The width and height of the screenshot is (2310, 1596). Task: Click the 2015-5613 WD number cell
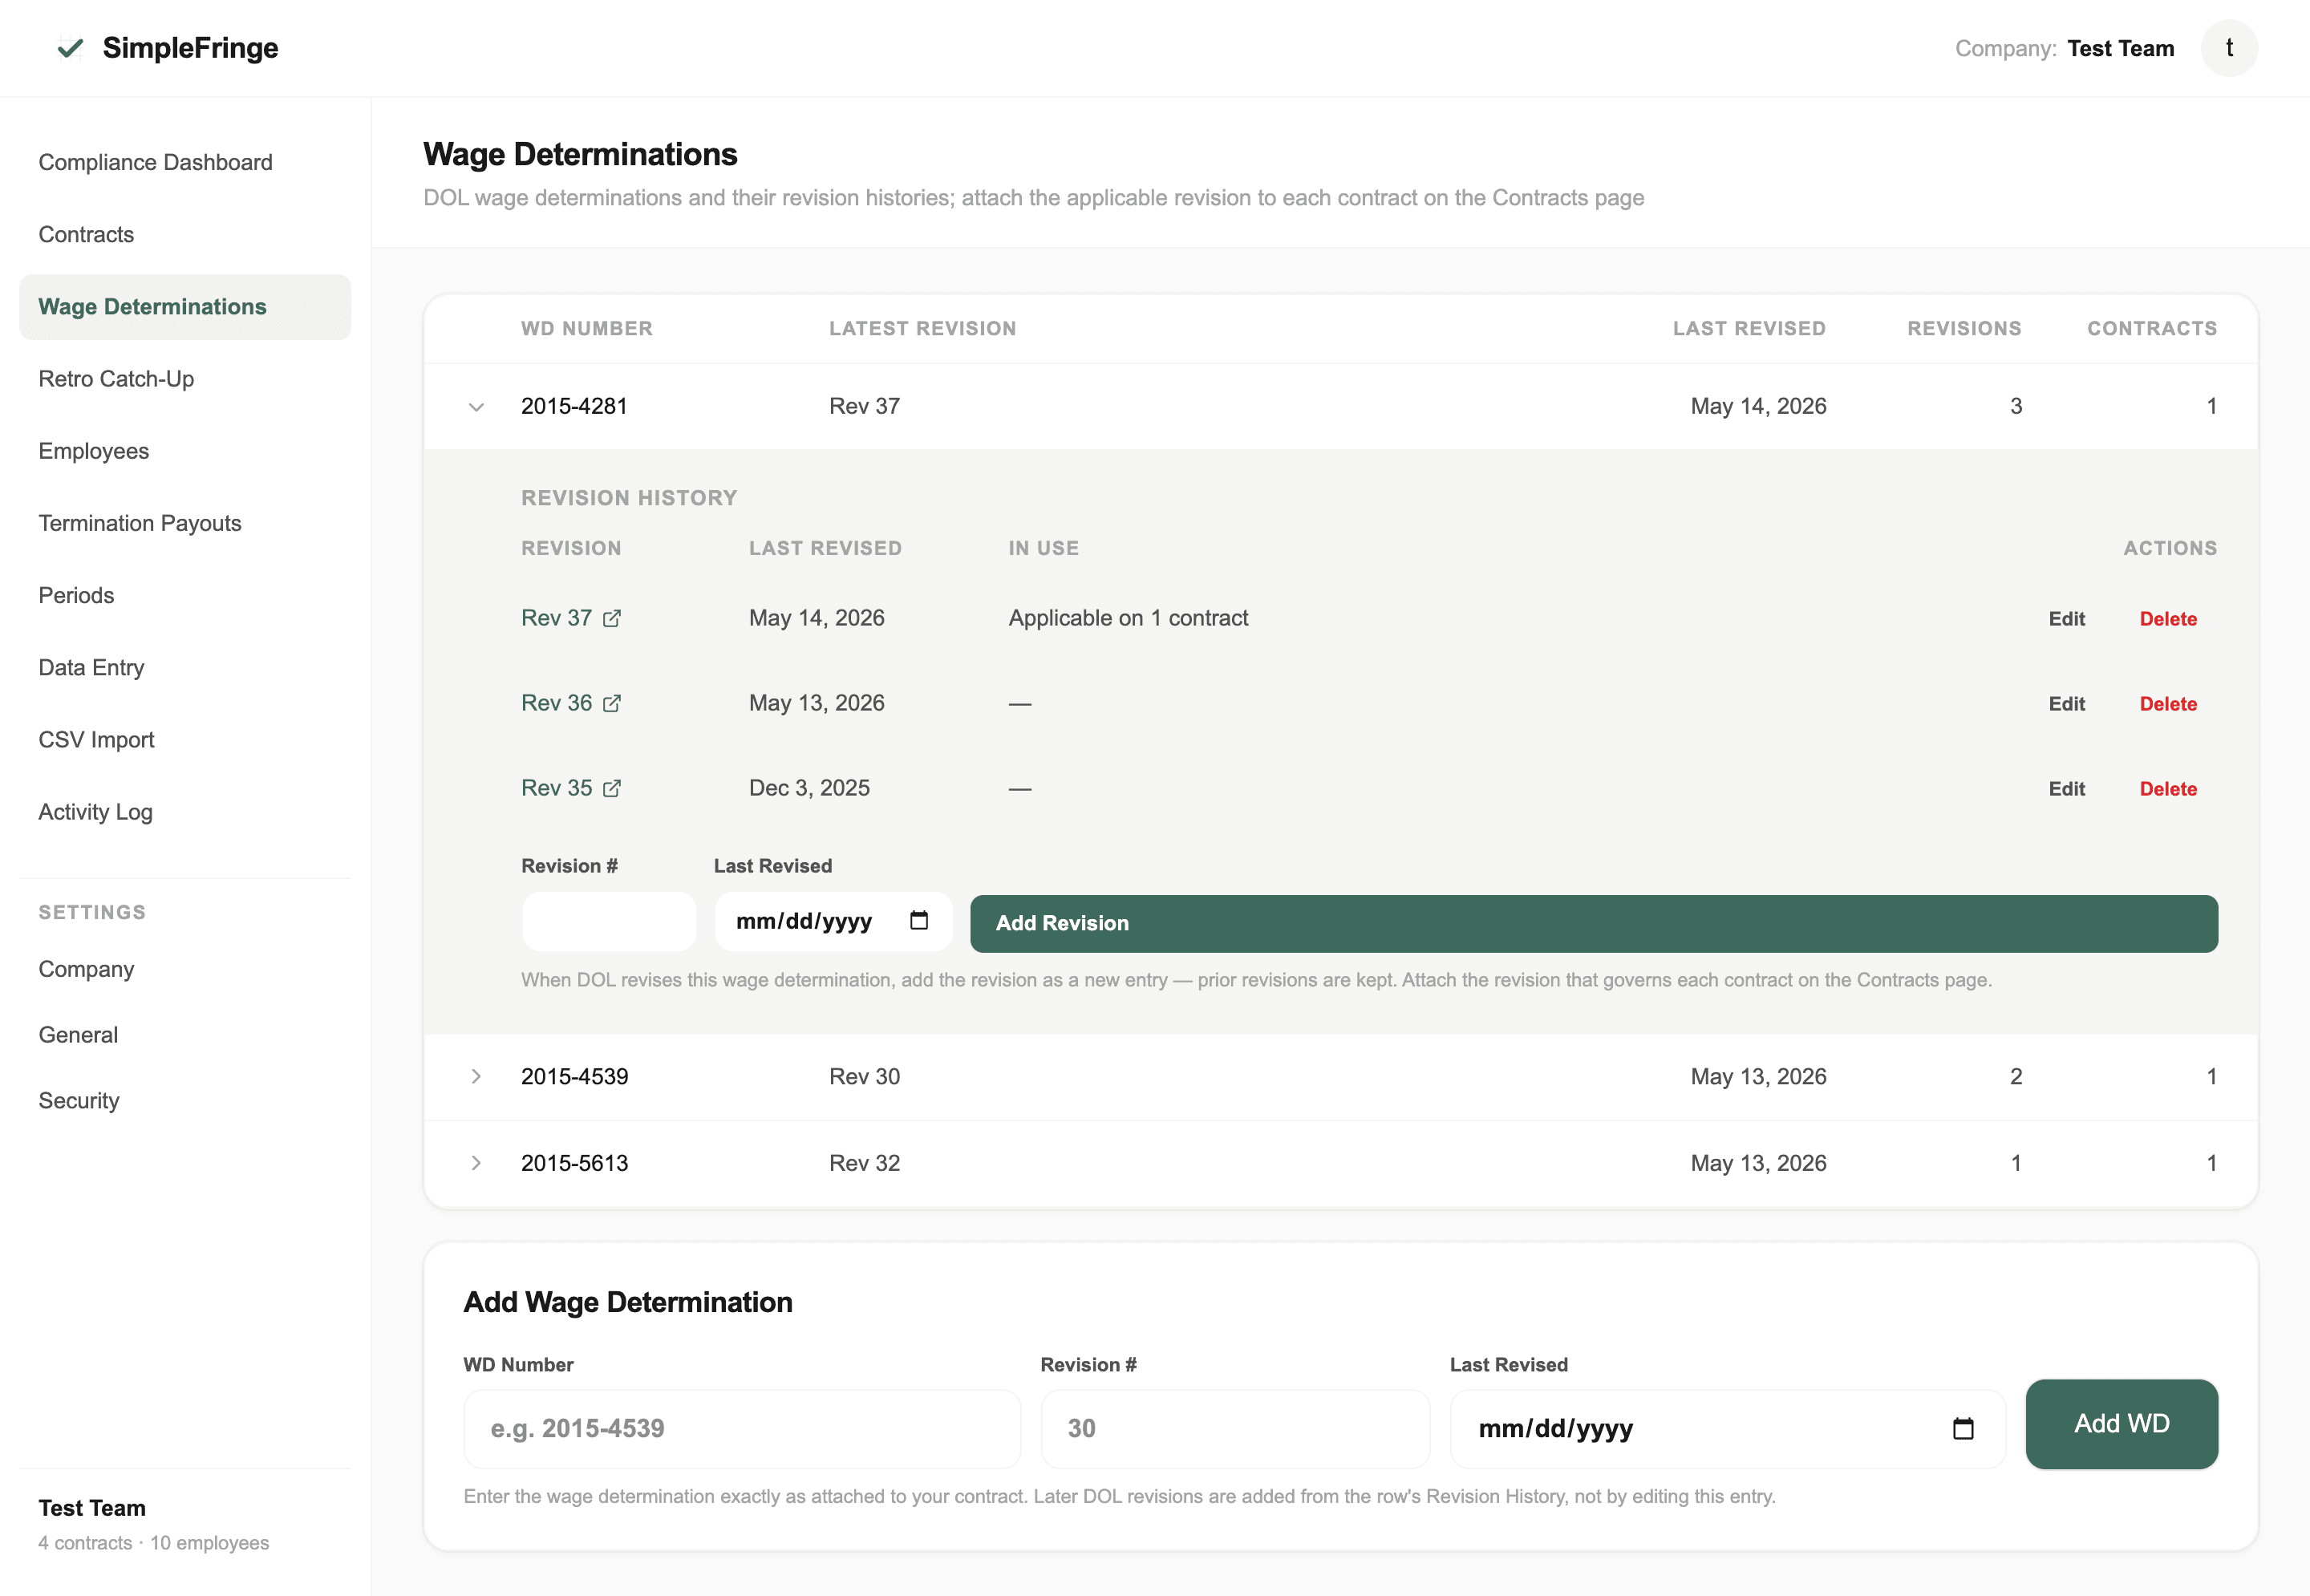point(574,1163)
